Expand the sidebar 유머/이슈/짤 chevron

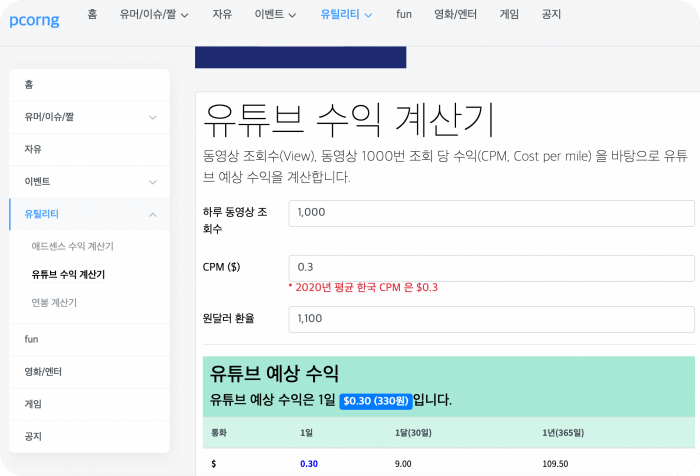pos(153,117)
